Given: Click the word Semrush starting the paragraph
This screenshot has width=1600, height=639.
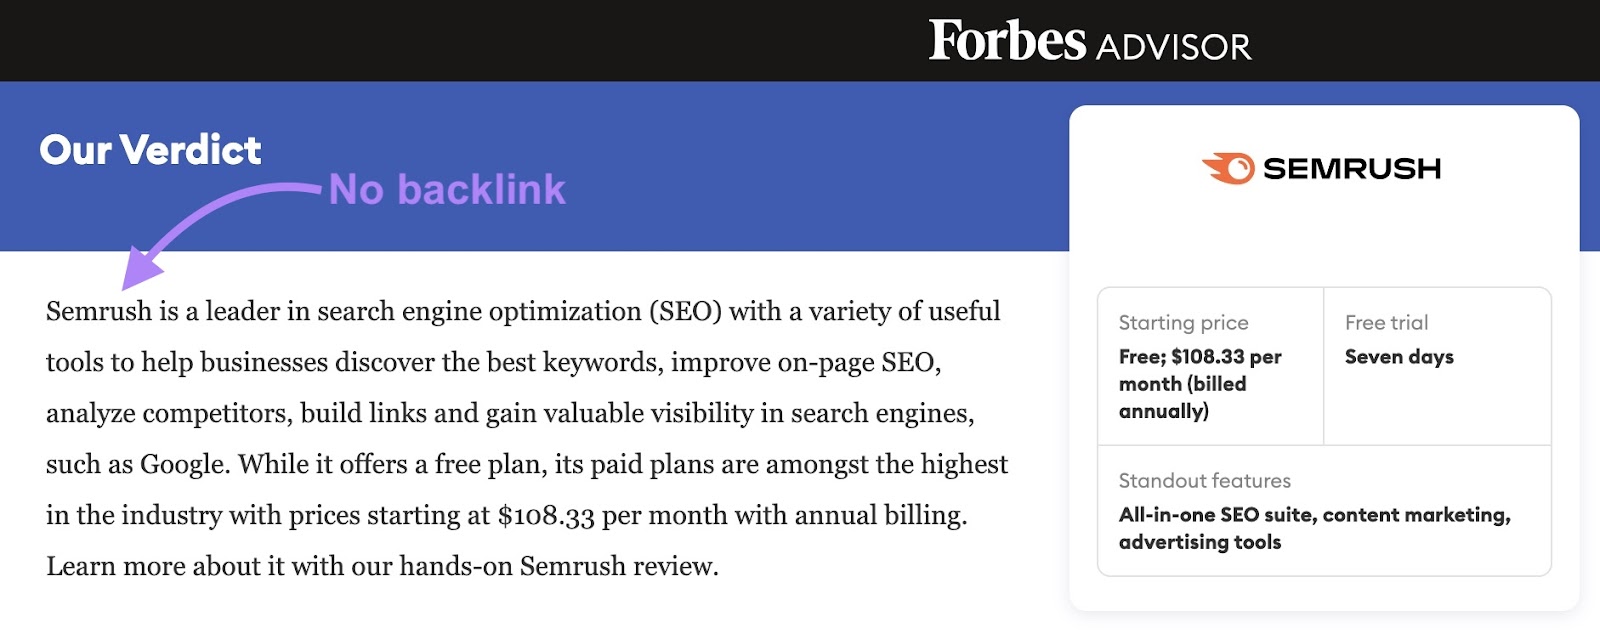Looking at the screenshot, I should click(99, 311).
